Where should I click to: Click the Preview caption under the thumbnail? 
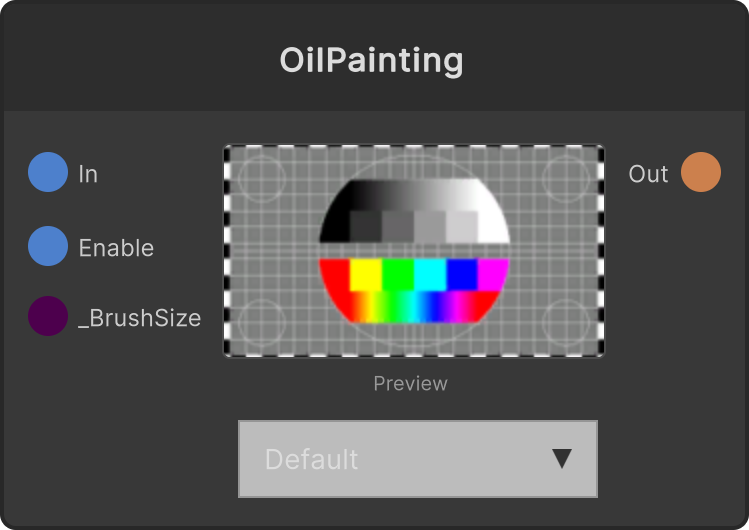coord(410,383)
